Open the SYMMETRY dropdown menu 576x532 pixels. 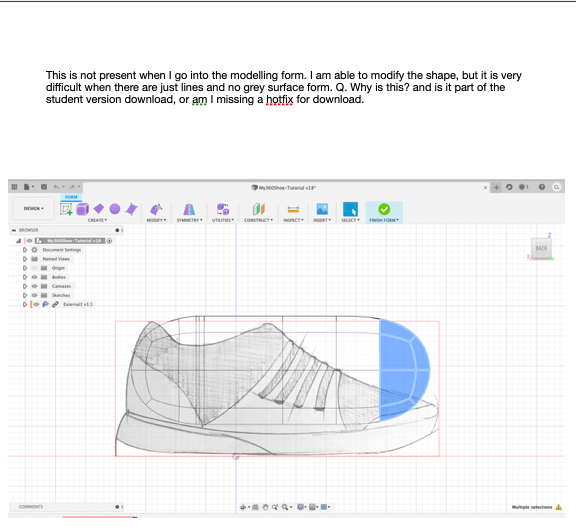coord(189,220)
